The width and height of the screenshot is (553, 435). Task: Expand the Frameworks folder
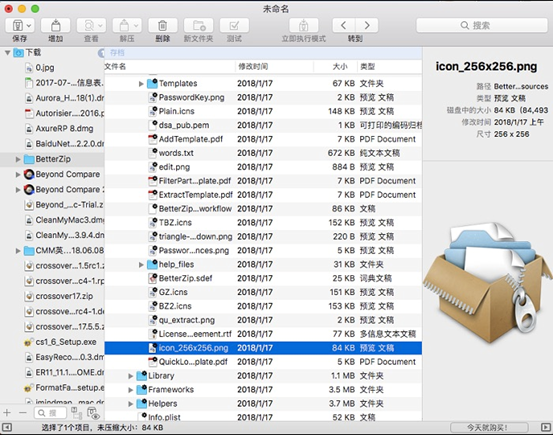coord(130,390)
